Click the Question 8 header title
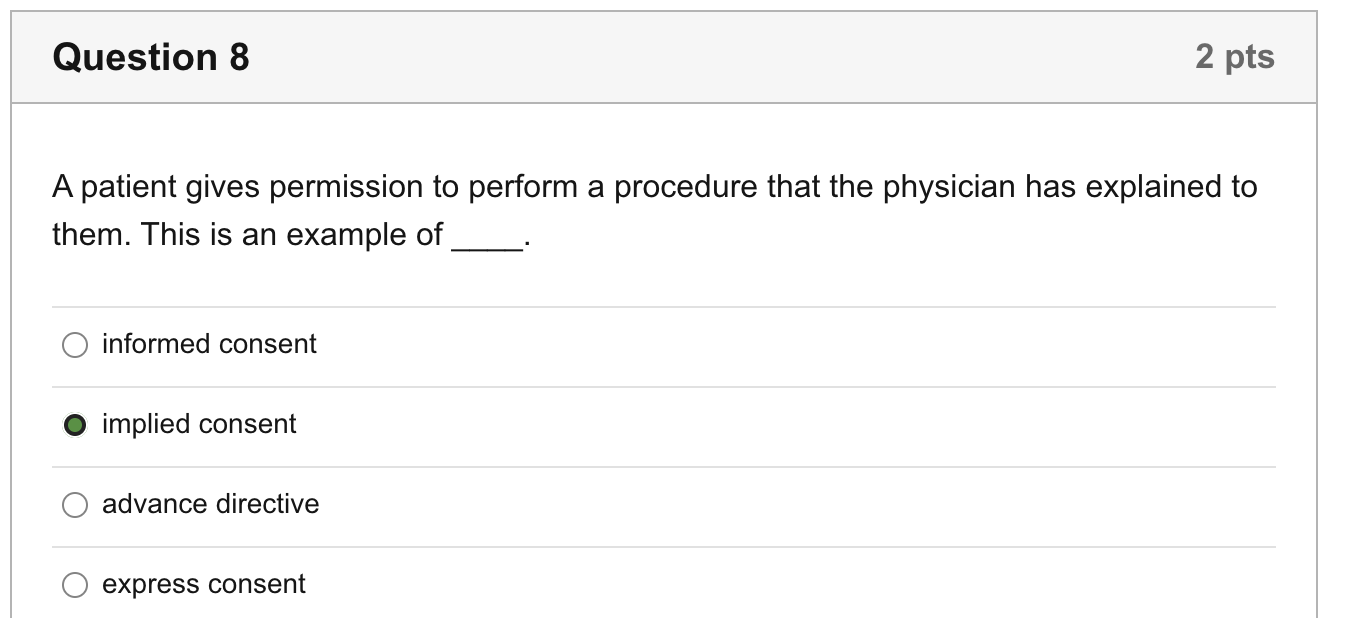 tap(148, 56)
